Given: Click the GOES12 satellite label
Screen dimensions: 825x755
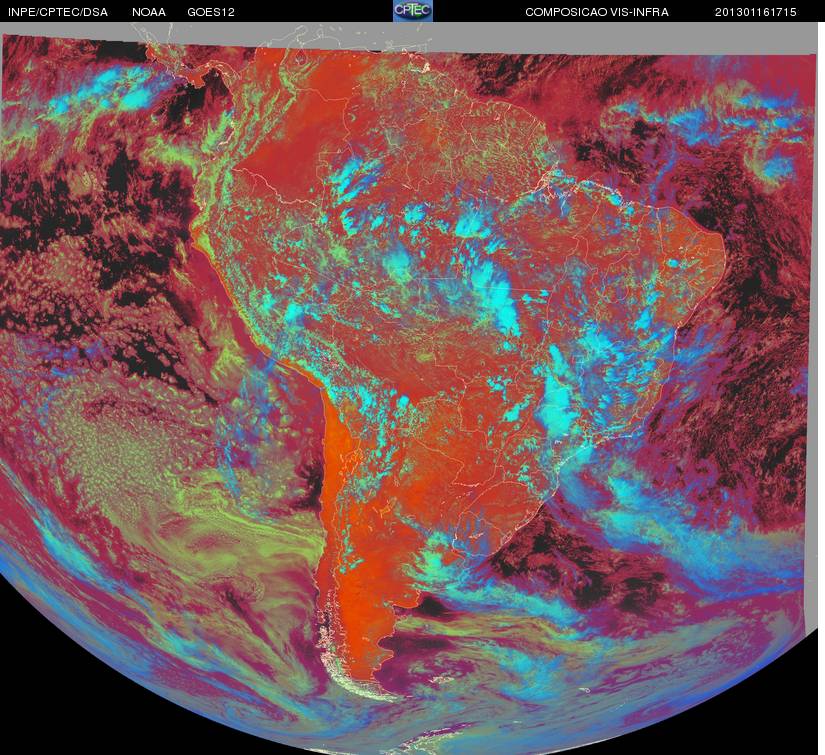Looking at the screenshot, I should click(x=211, y=12).
